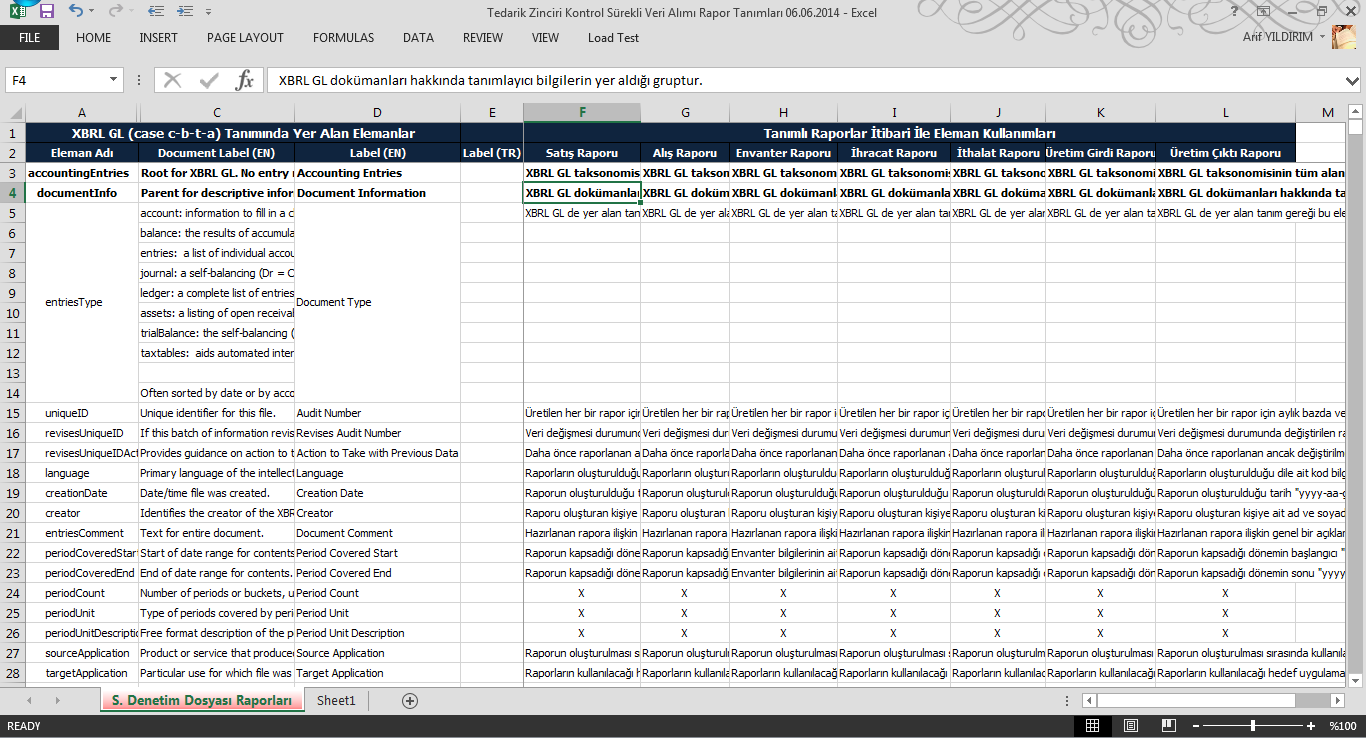Expand the formula bar chevron
This screenshot has height=738, width=1366.
coord(1352,80)
